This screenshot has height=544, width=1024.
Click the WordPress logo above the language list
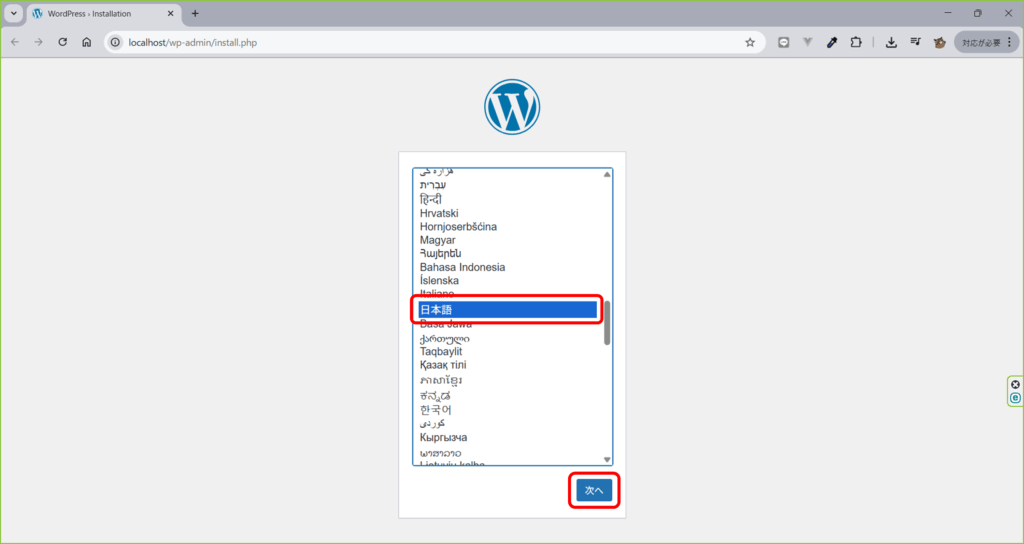click(x=512, y=107)
